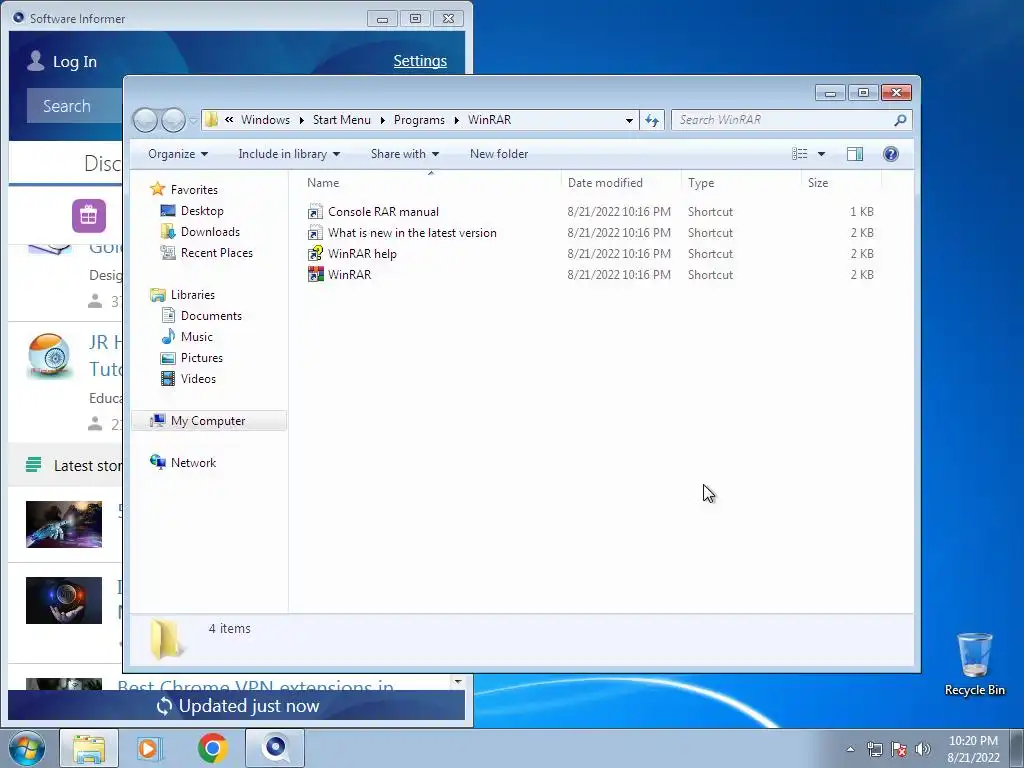Click the Favorites star in navigation pane
Screen dimensions: 1024x768
[157, 189]
